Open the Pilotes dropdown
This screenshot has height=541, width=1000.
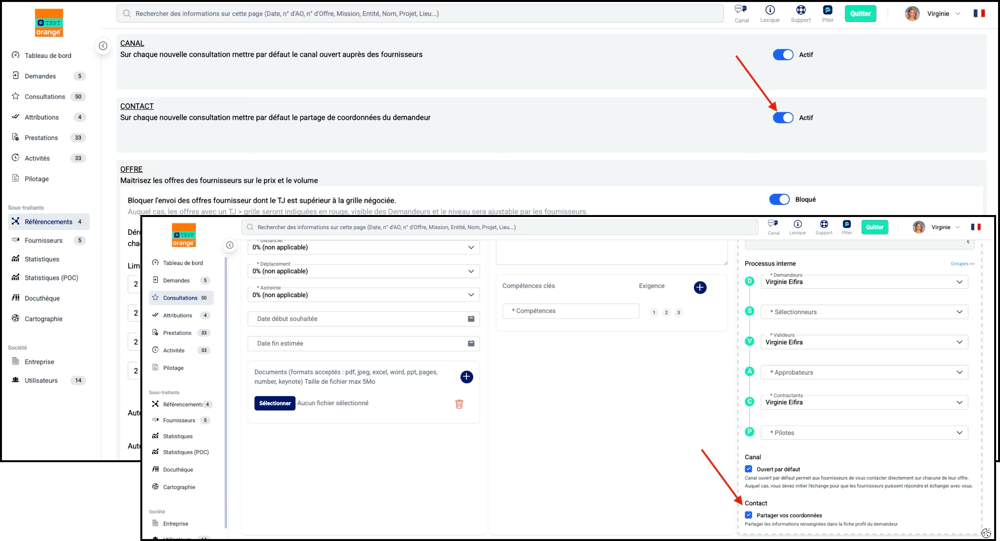pos(864,433)
